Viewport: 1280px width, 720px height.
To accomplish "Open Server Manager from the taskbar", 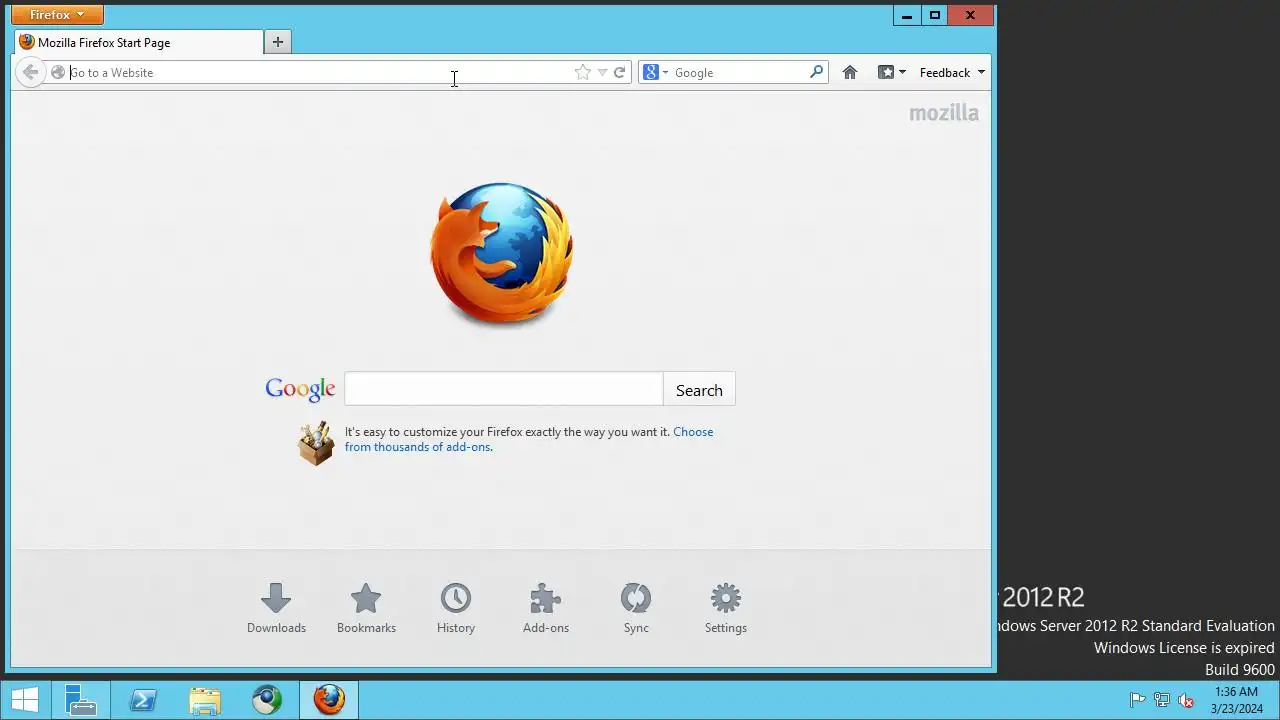I will [80, 700].
